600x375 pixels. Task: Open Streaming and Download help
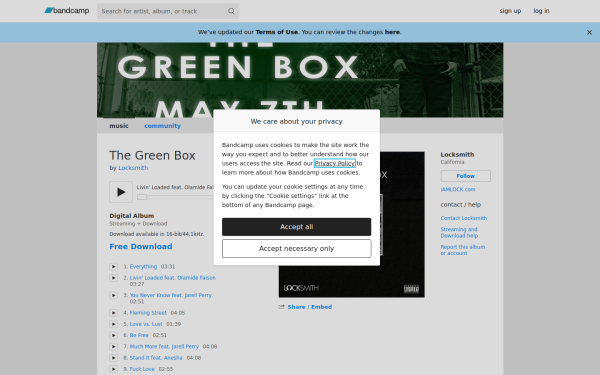tap(459, 233)
